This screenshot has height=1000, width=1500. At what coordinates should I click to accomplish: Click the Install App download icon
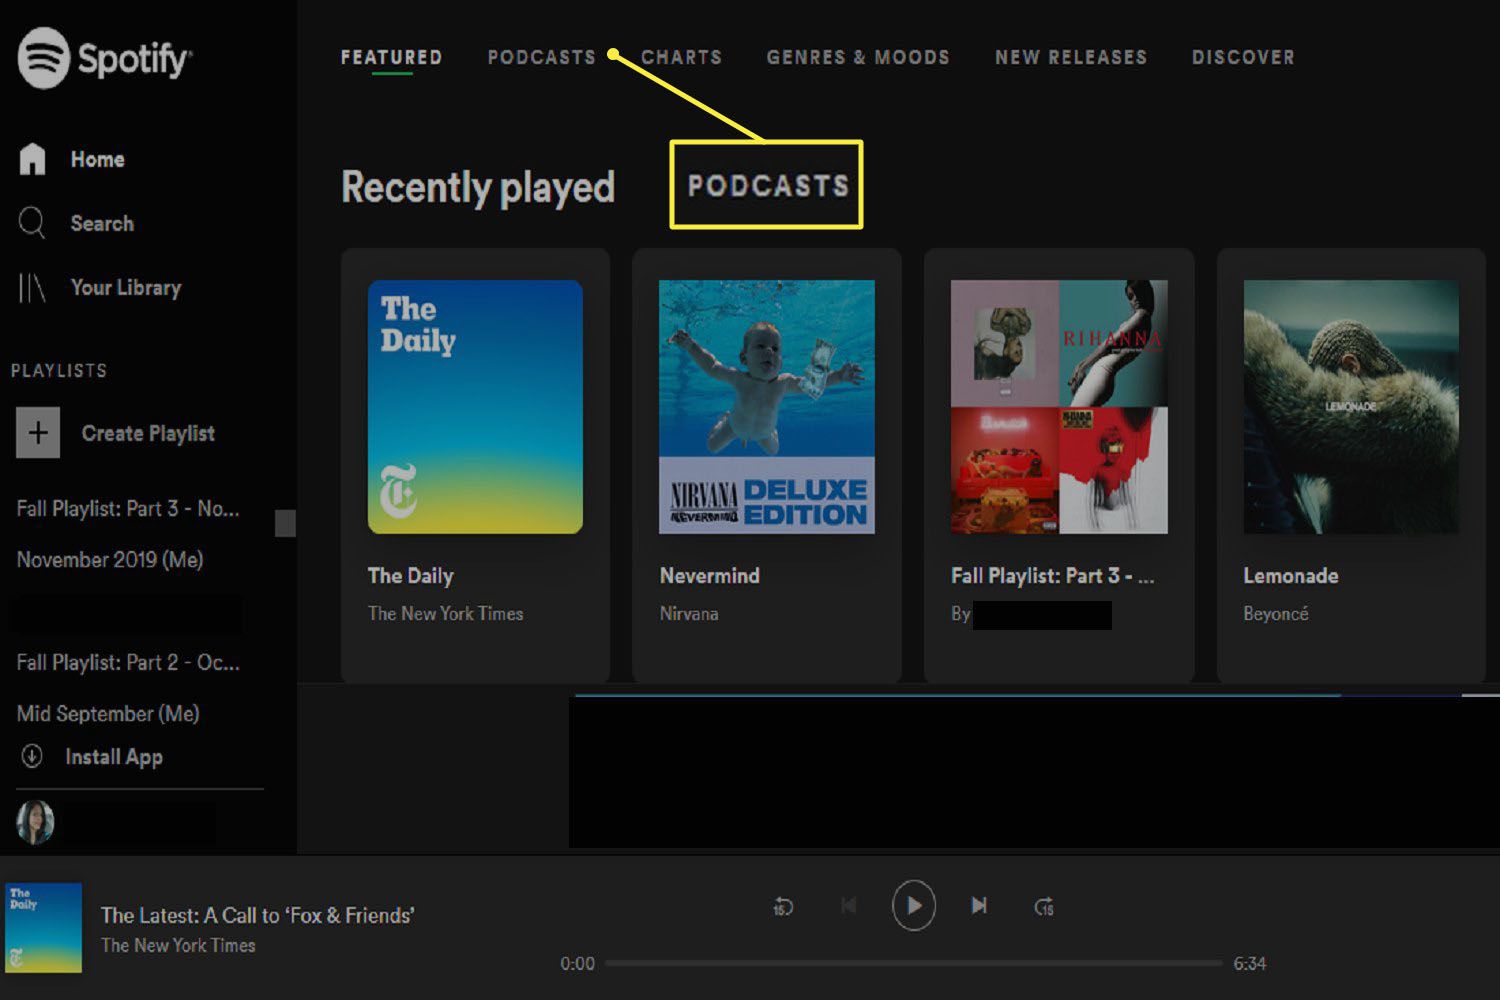click(32, 756)
